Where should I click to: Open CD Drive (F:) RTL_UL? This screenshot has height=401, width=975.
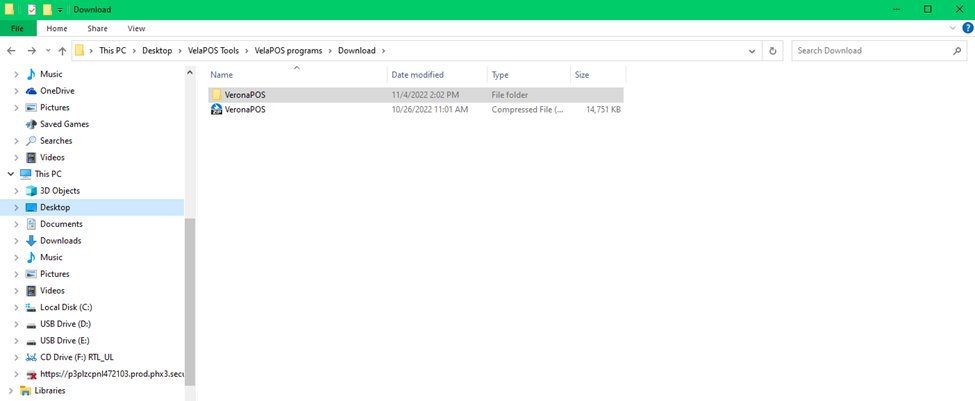(x=73, y=357)
